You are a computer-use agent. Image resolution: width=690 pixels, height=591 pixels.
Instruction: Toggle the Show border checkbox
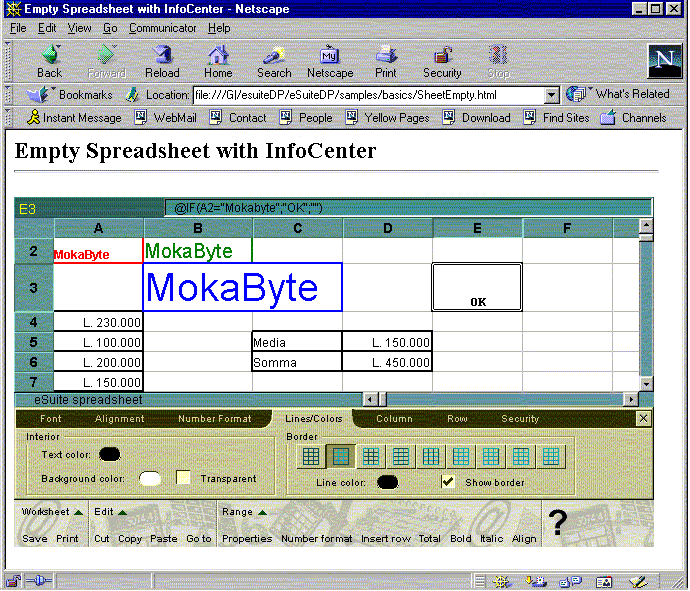pos(448,481)
